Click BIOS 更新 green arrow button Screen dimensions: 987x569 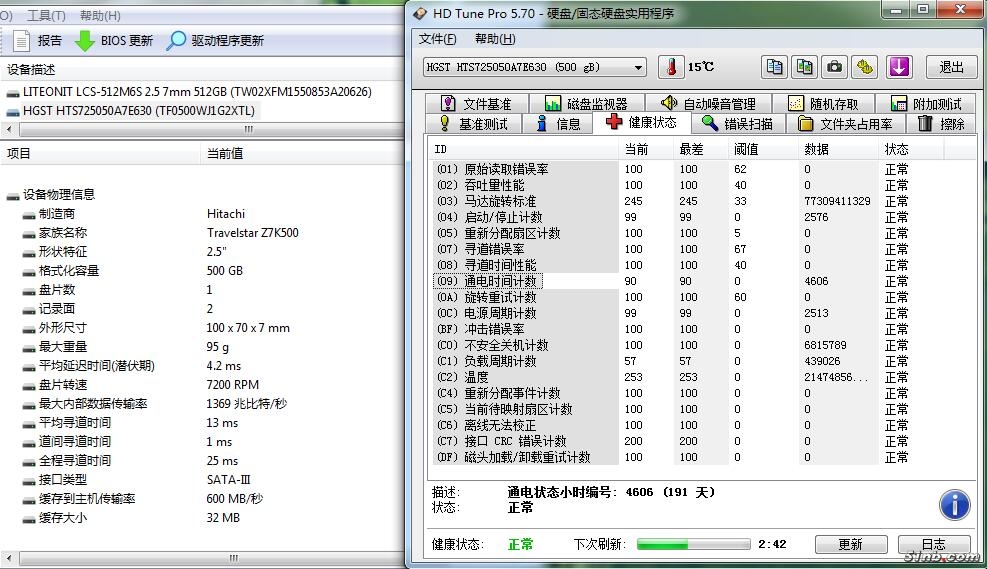114,41
